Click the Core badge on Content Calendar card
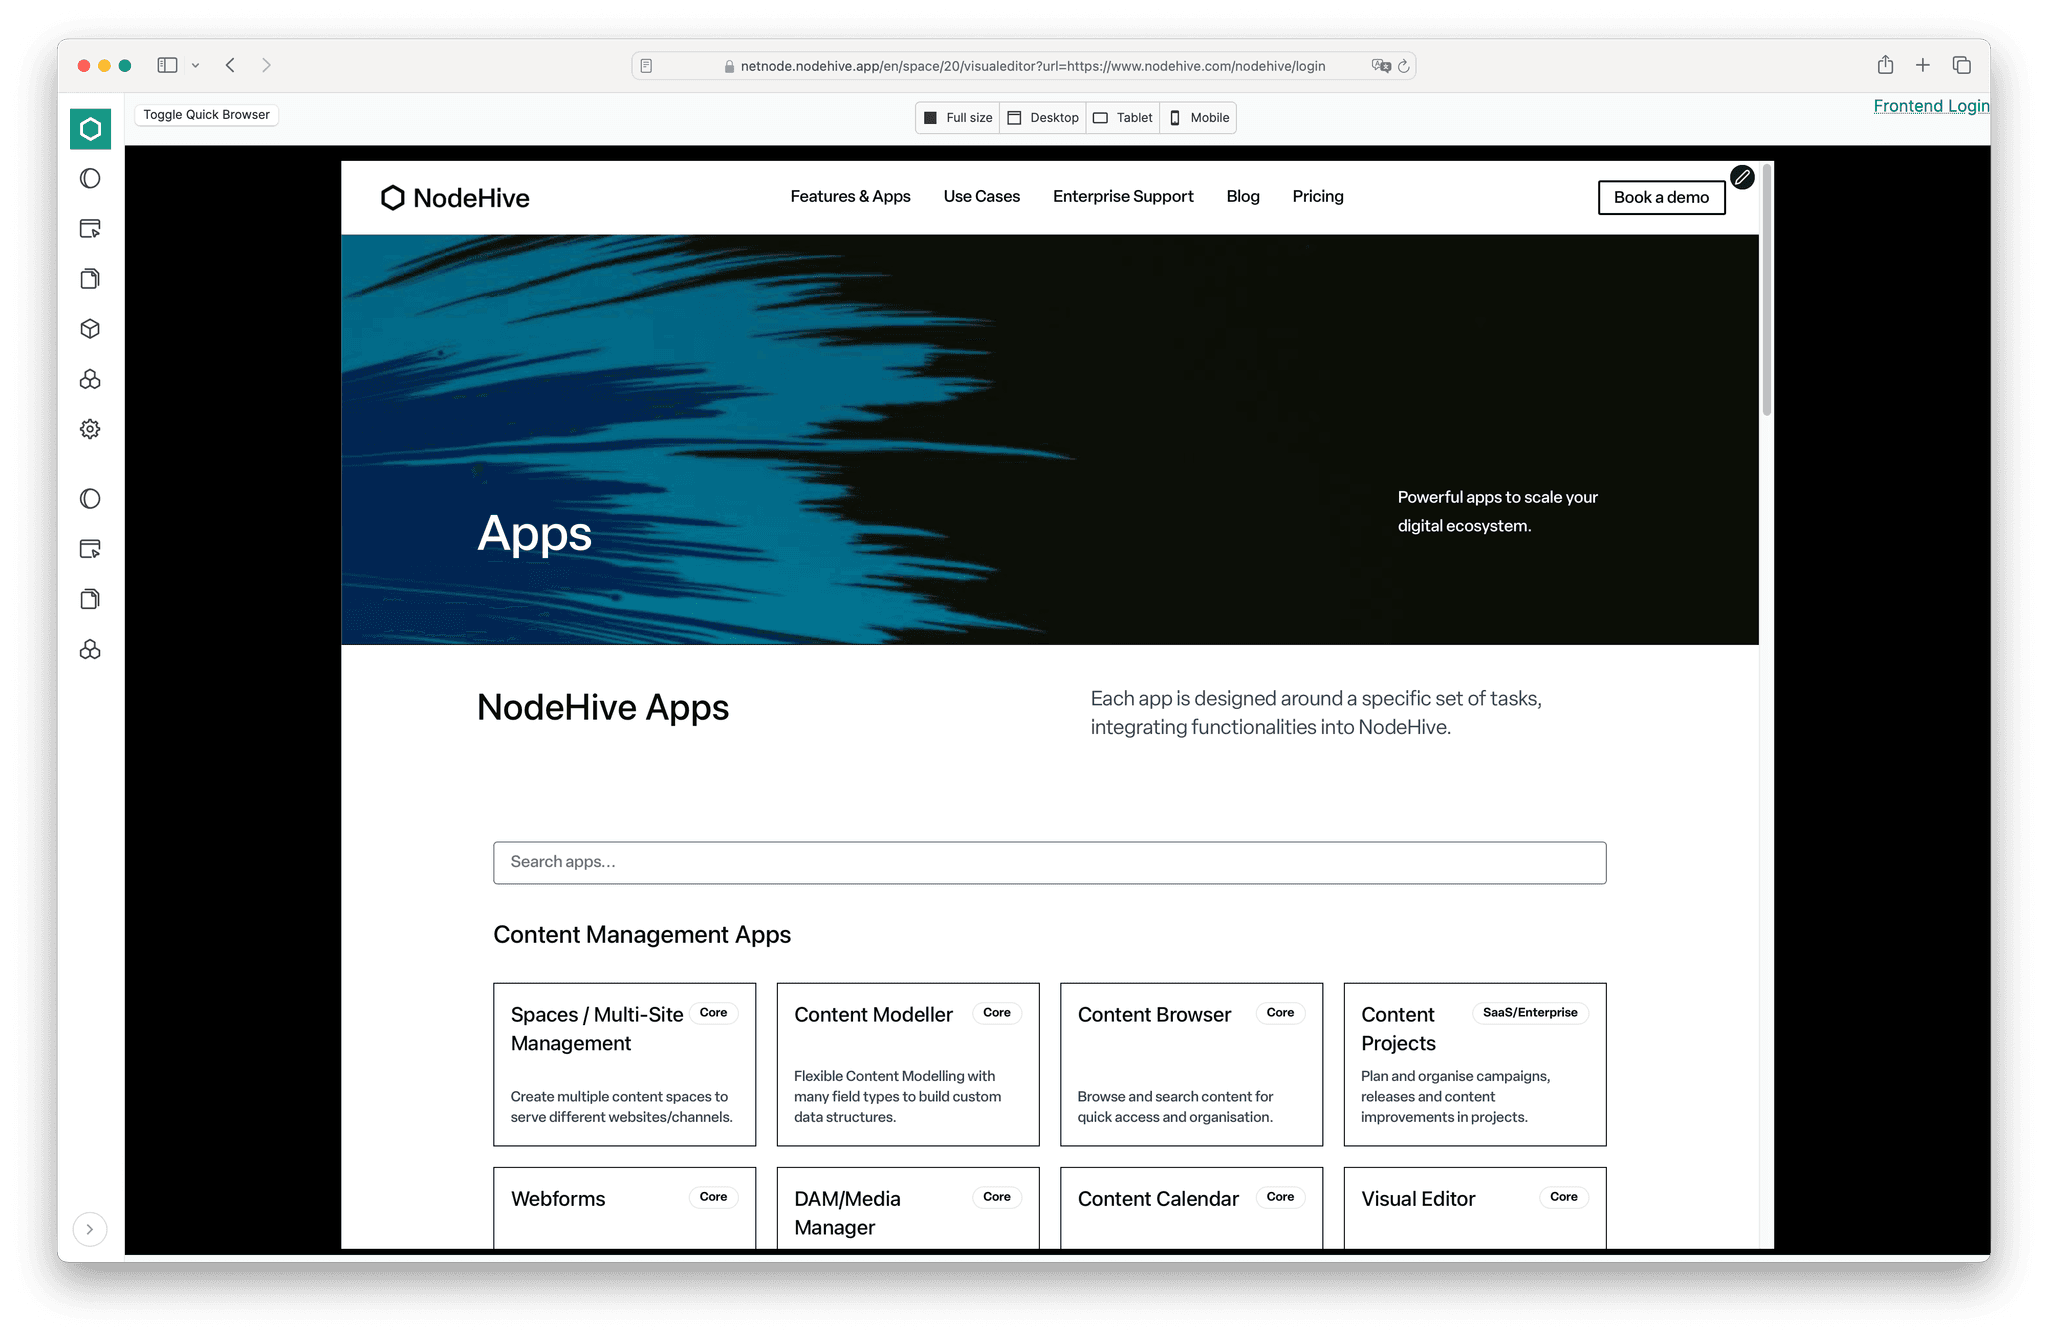This screenshot has width=2048, height=1338. point(1280,1197)
